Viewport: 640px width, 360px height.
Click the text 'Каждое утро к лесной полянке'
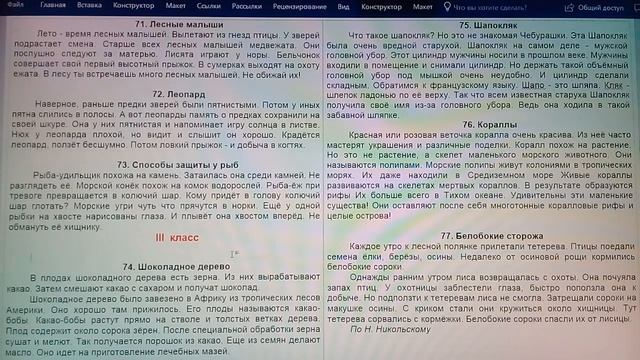pos(414,246)
